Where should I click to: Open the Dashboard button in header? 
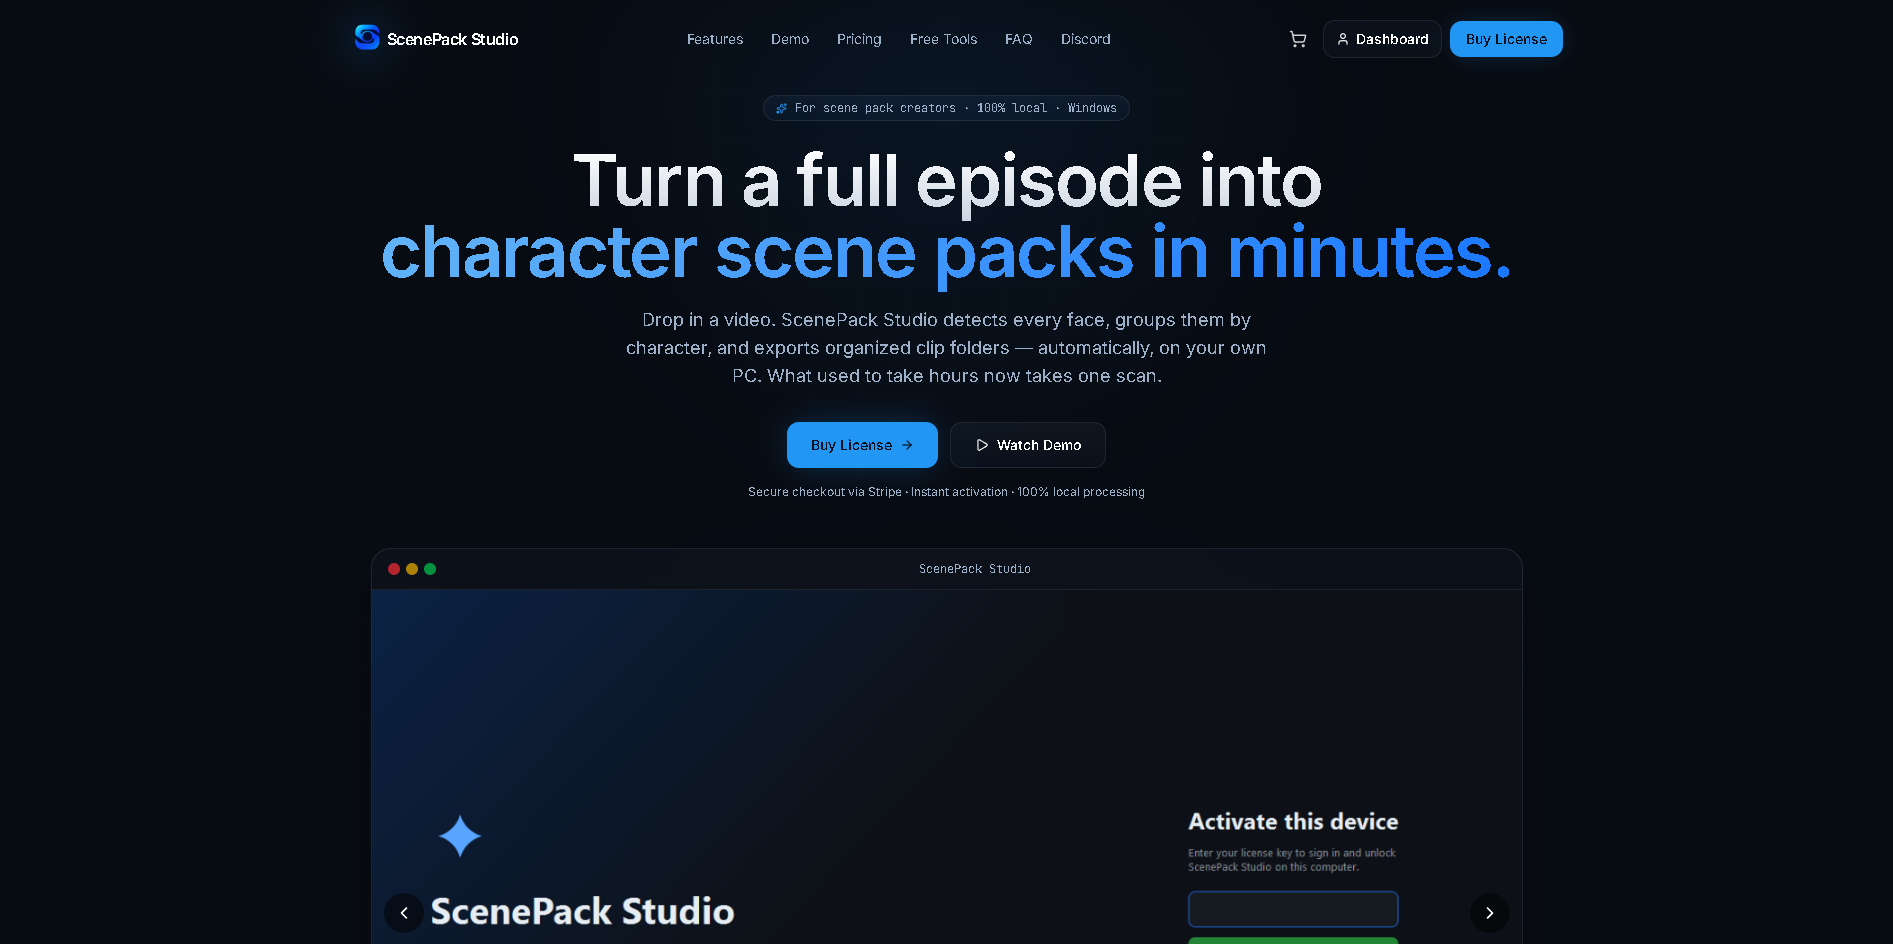(x=1382, y=39)
